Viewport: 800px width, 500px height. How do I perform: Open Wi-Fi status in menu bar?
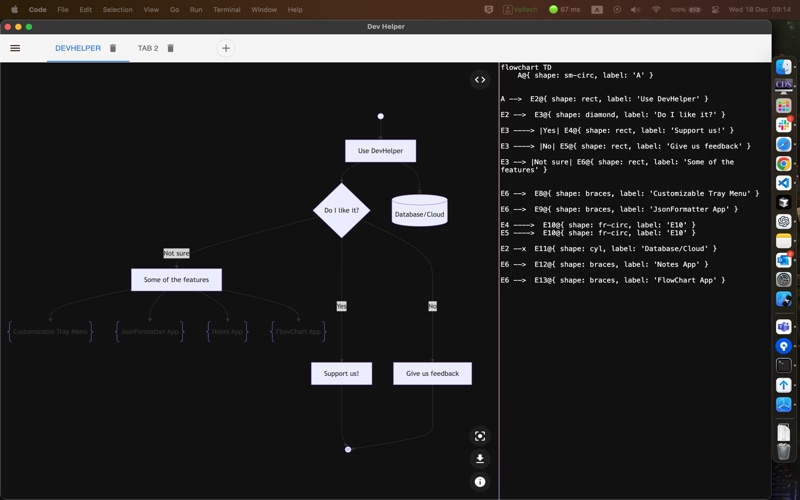click(656, 9)
